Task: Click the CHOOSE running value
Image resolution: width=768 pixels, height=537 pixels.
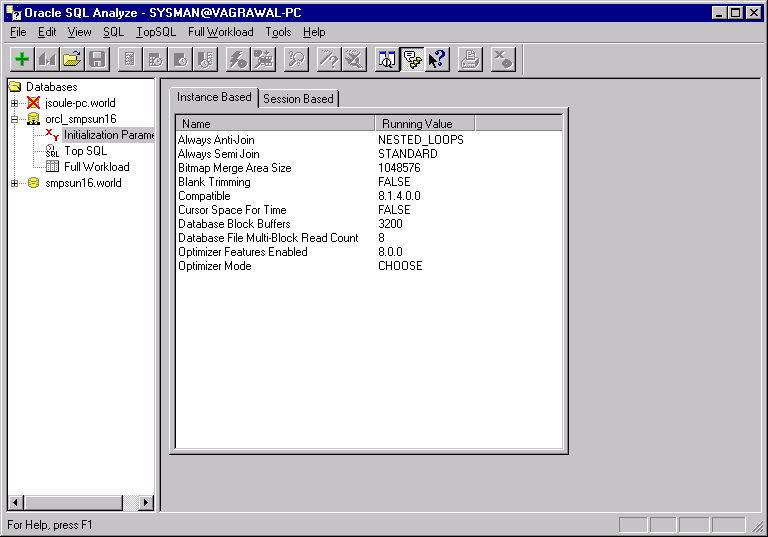Action: (x=400, y=266)
